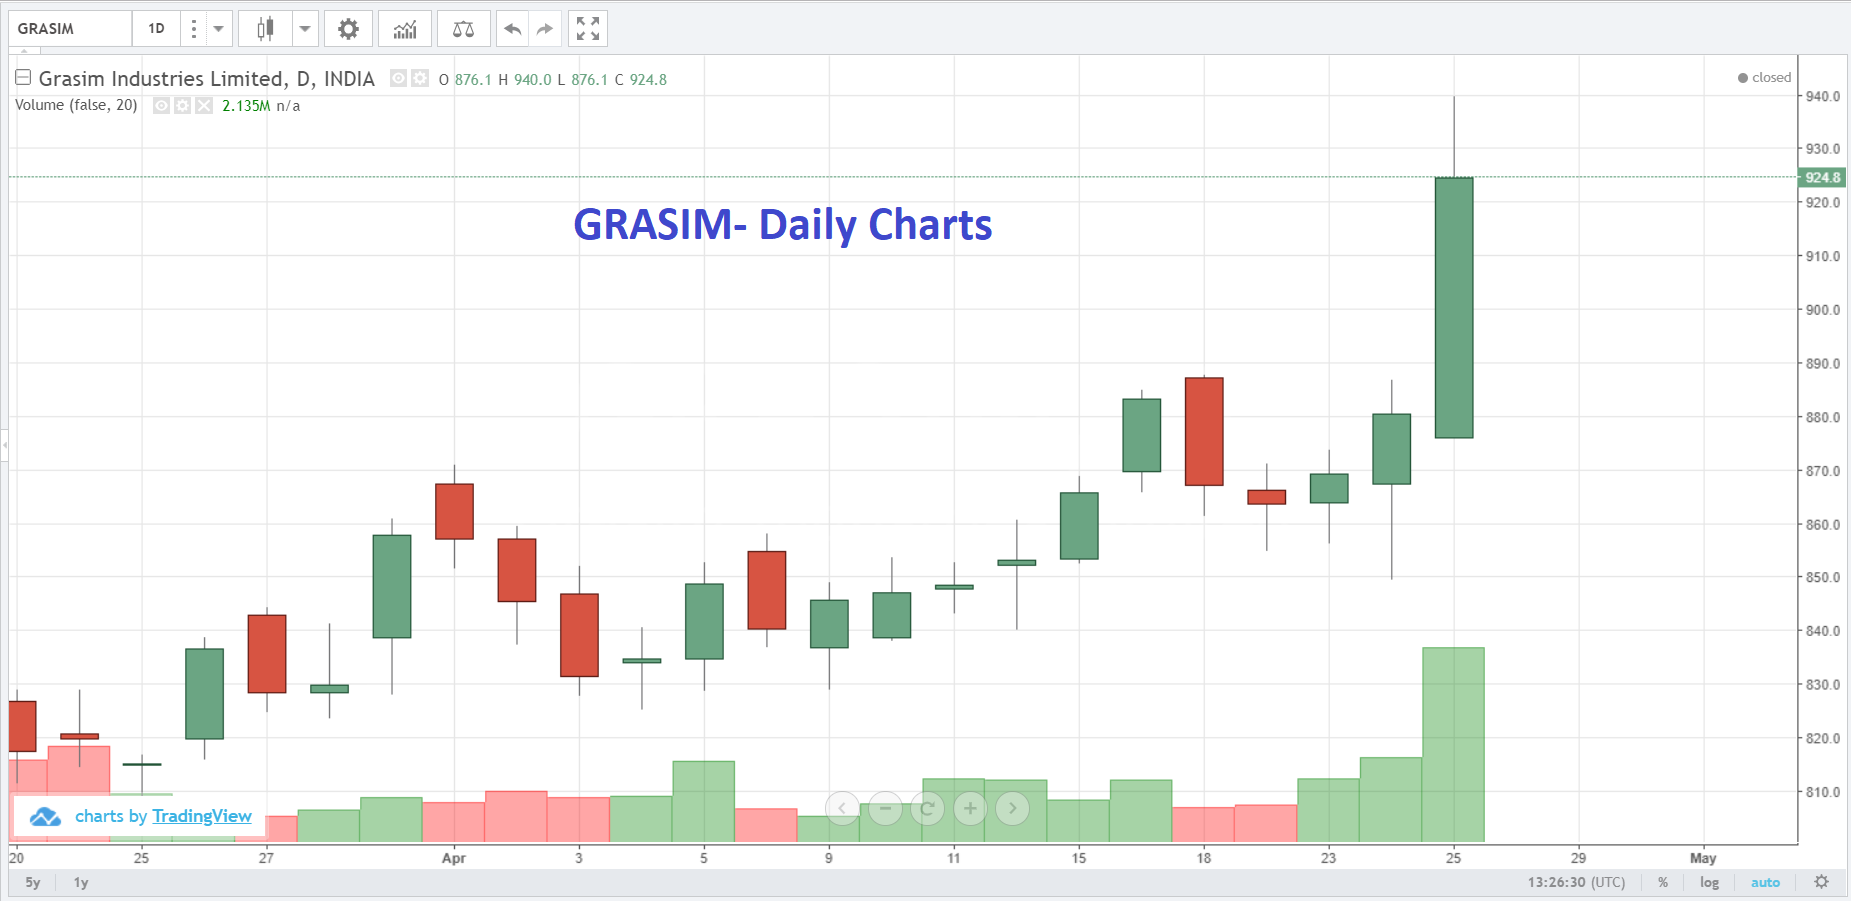The image size is (1851, 901).
Task: Select the 1D interval button
Action: (157, 29)
